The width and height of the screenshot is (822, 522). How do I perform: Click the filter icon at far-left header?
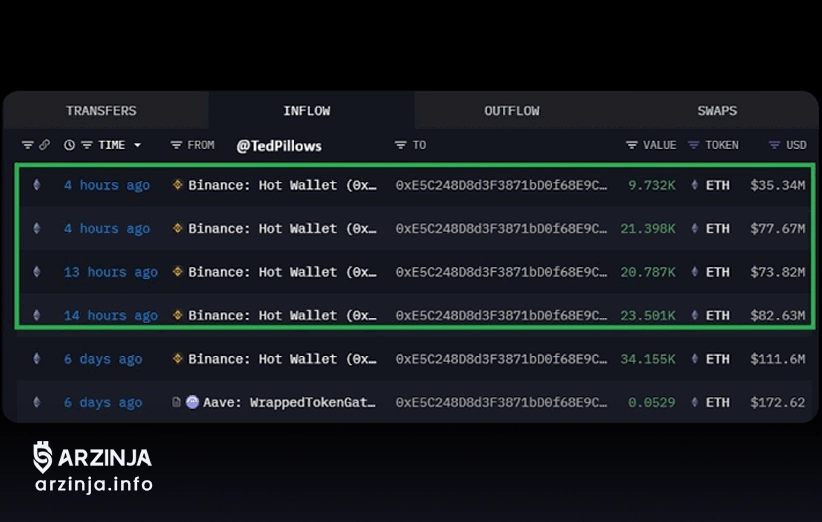point(27,145)
